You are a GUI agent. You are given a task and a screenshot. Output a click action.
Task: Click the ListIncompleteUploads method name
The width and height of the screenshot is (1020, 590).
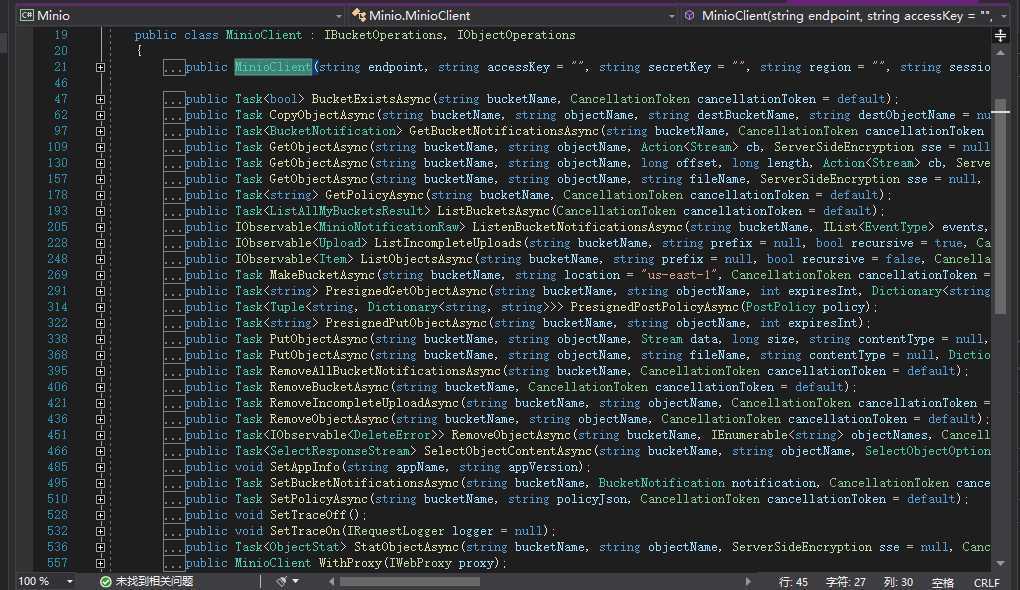tap(448, 243)
